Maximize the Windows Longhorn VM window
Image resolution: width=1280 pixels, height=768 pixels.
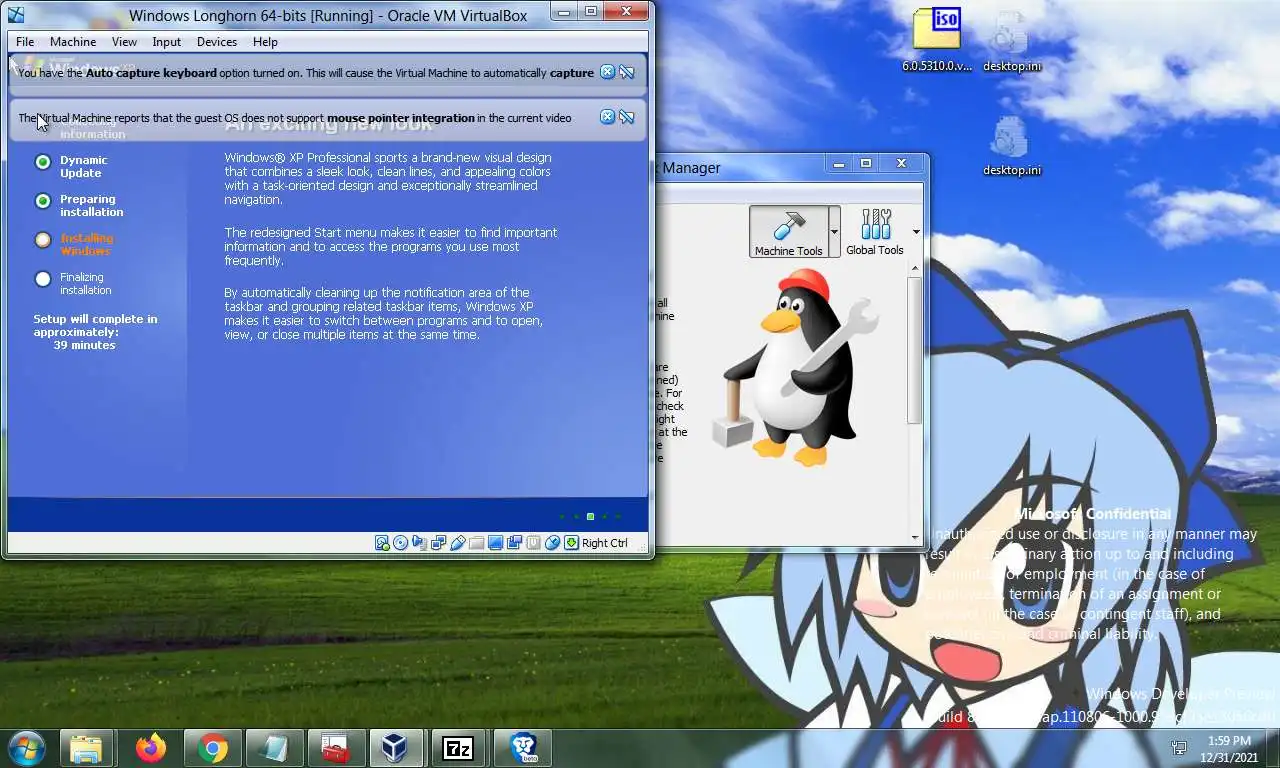[x=591, y=11]
